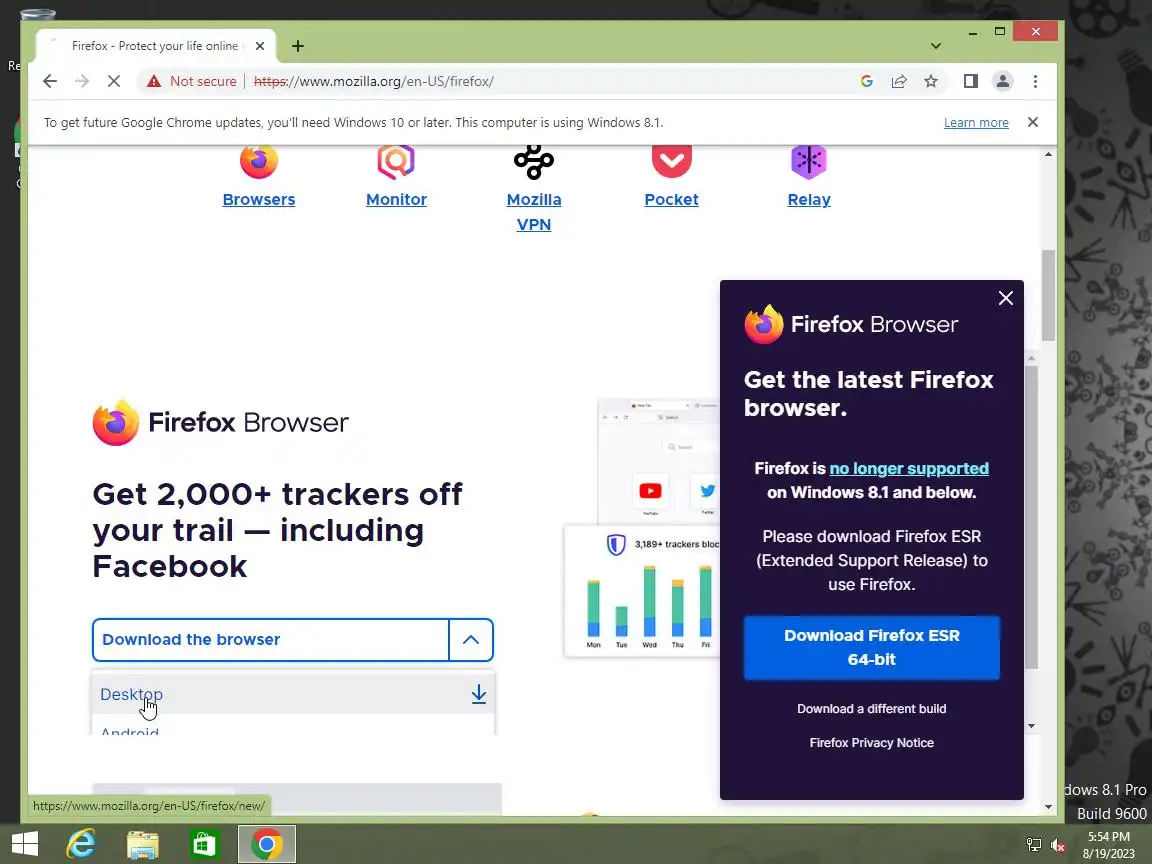
Task: Click the Mozilla VPN product icon
Action: click(534, 162)
